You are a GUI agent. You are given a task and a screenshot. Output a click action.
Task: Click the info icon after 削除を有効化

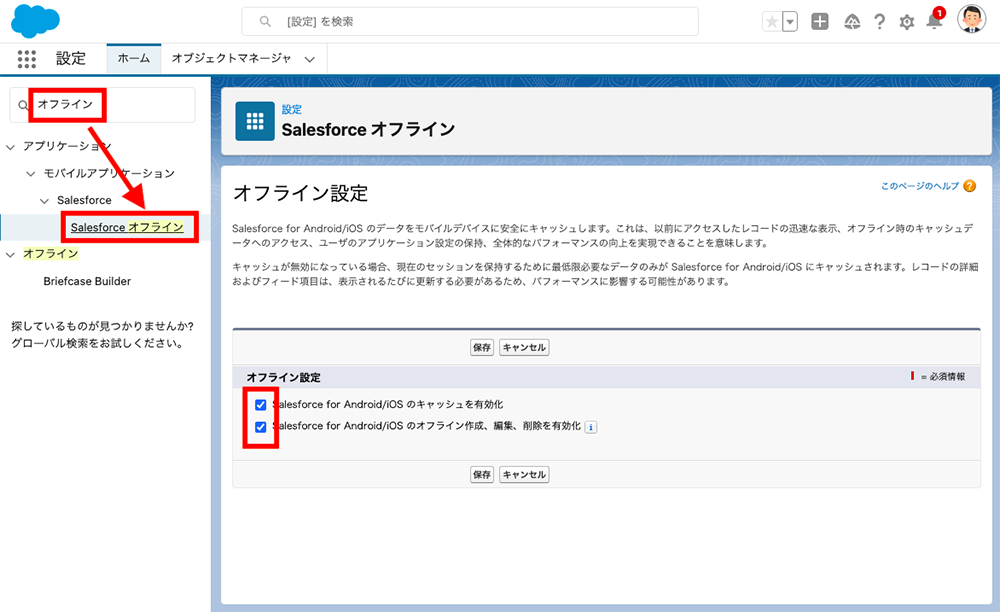(591, 427)
